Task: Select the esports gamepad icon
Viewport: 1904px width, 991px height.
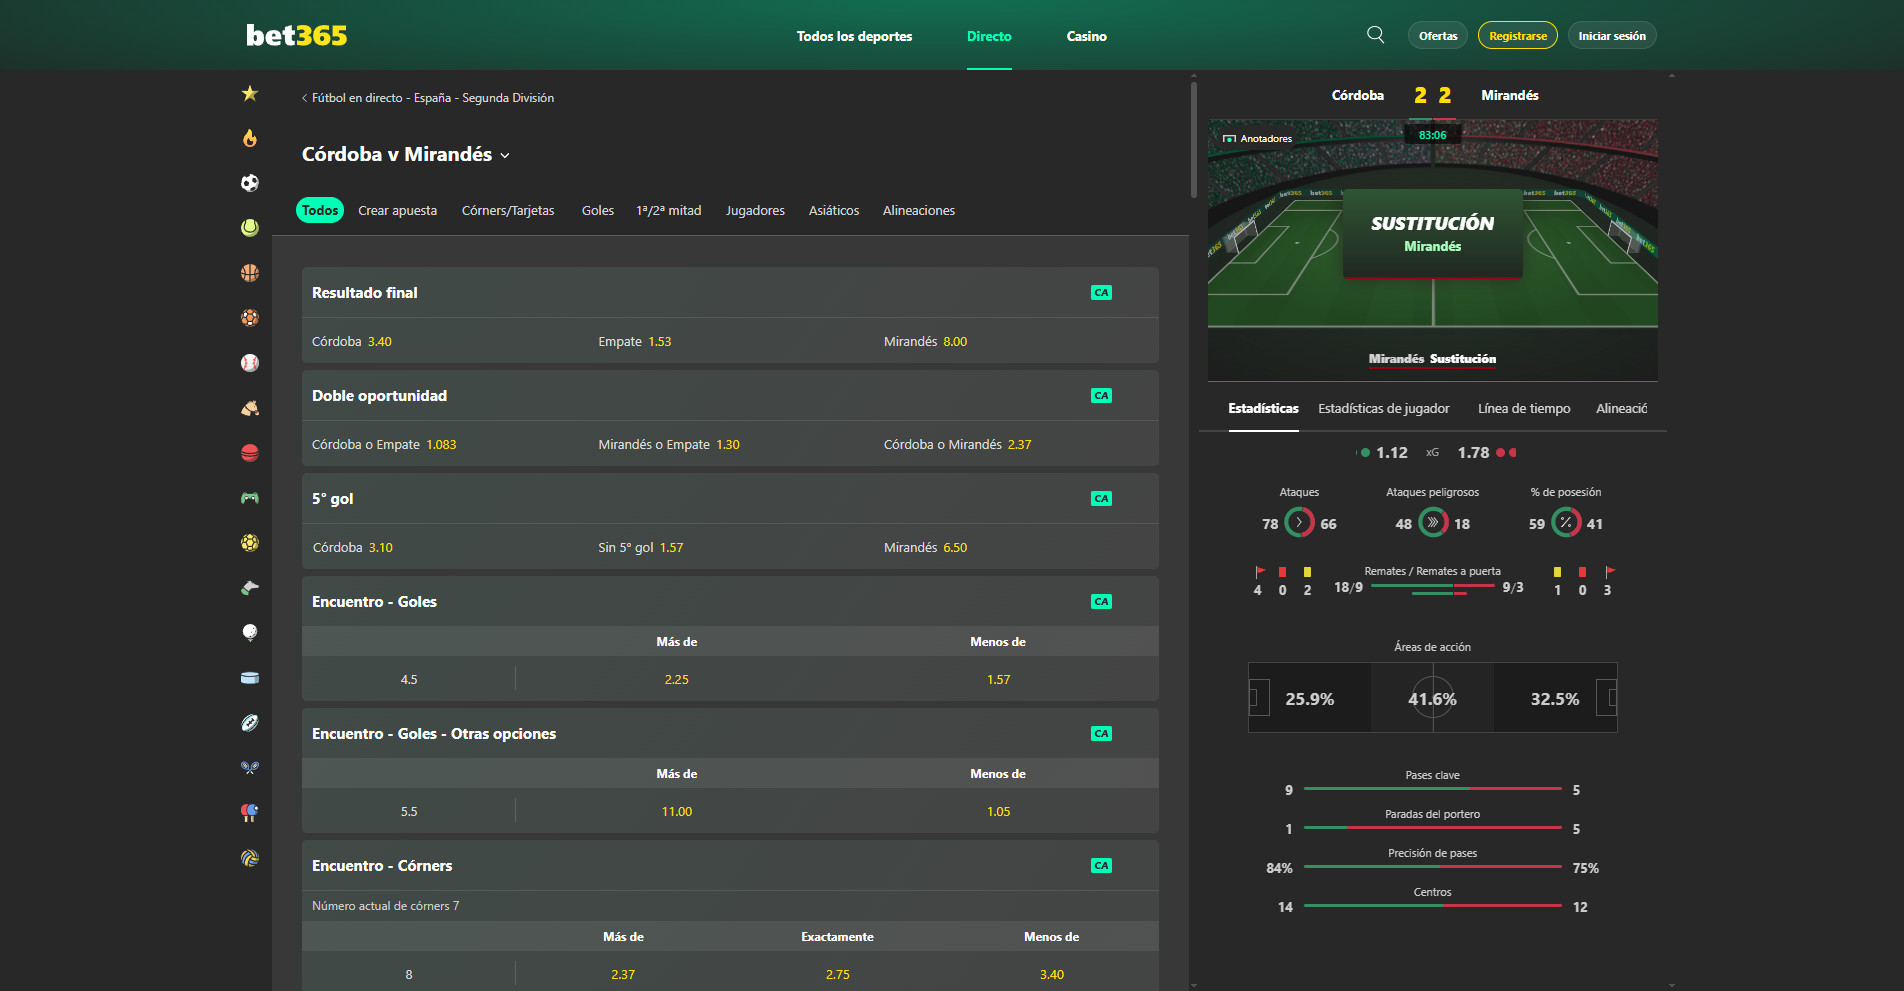Action: pyautogui.click(x=250, y=498)
